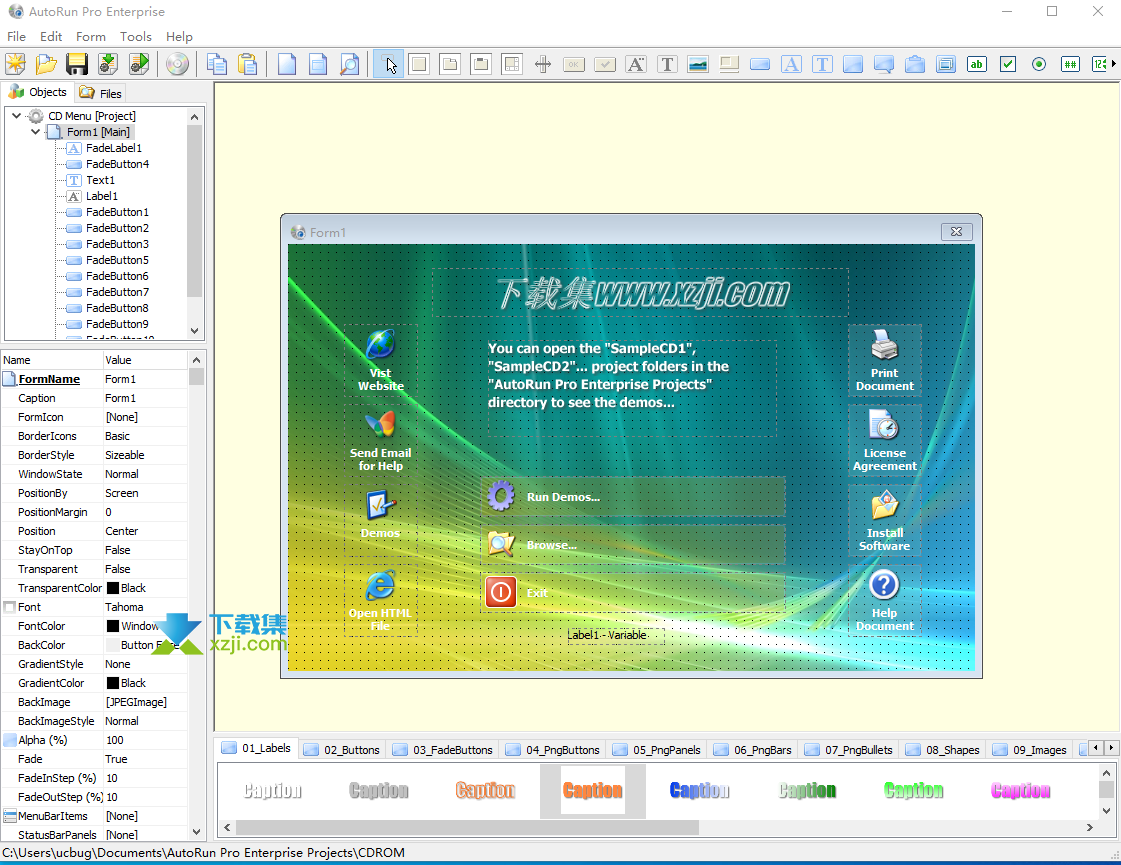This screenshot has height=865, width=1121.
Task: Select the Print Document button in Form1
Action: point(884,360)
